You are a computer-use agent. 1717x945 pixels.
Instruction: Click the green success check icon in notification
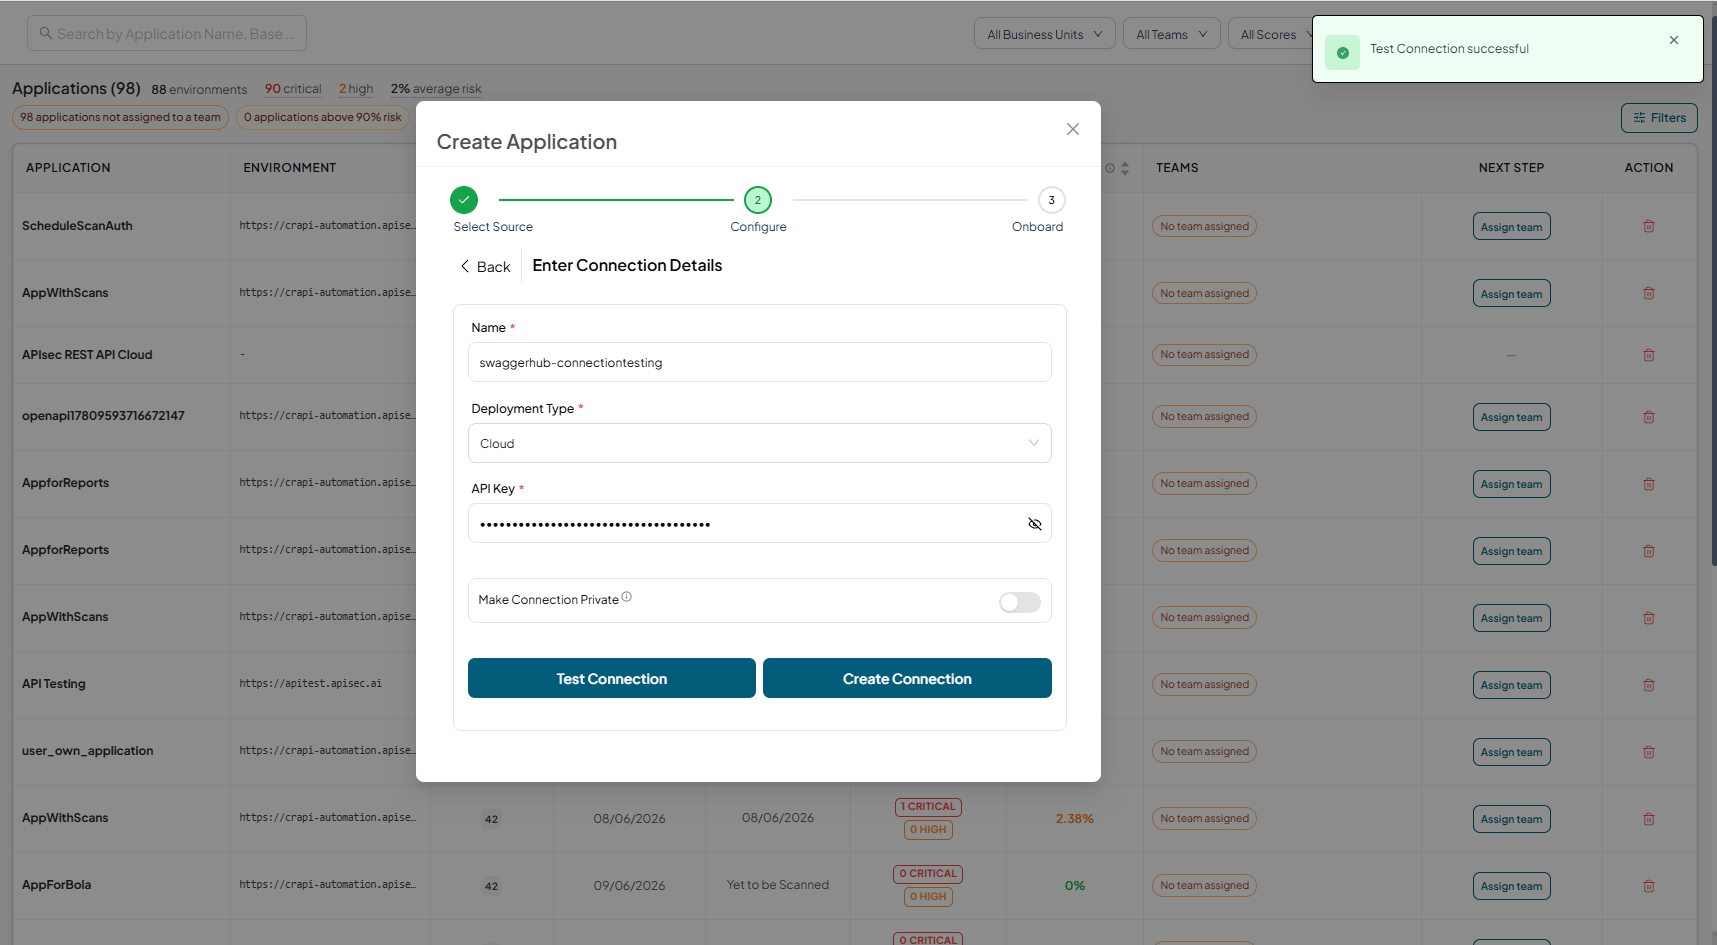pyautogui.click(x=1342, y=52)
